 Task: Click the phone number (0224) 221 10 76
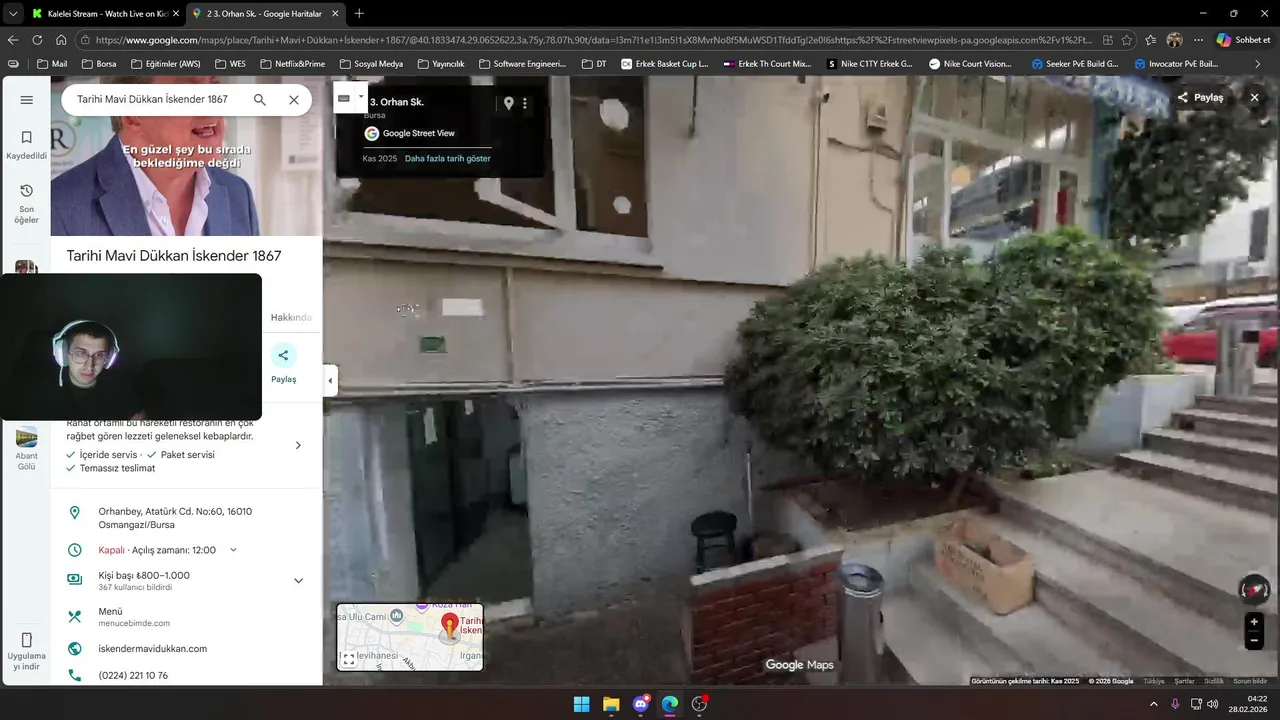133,676
